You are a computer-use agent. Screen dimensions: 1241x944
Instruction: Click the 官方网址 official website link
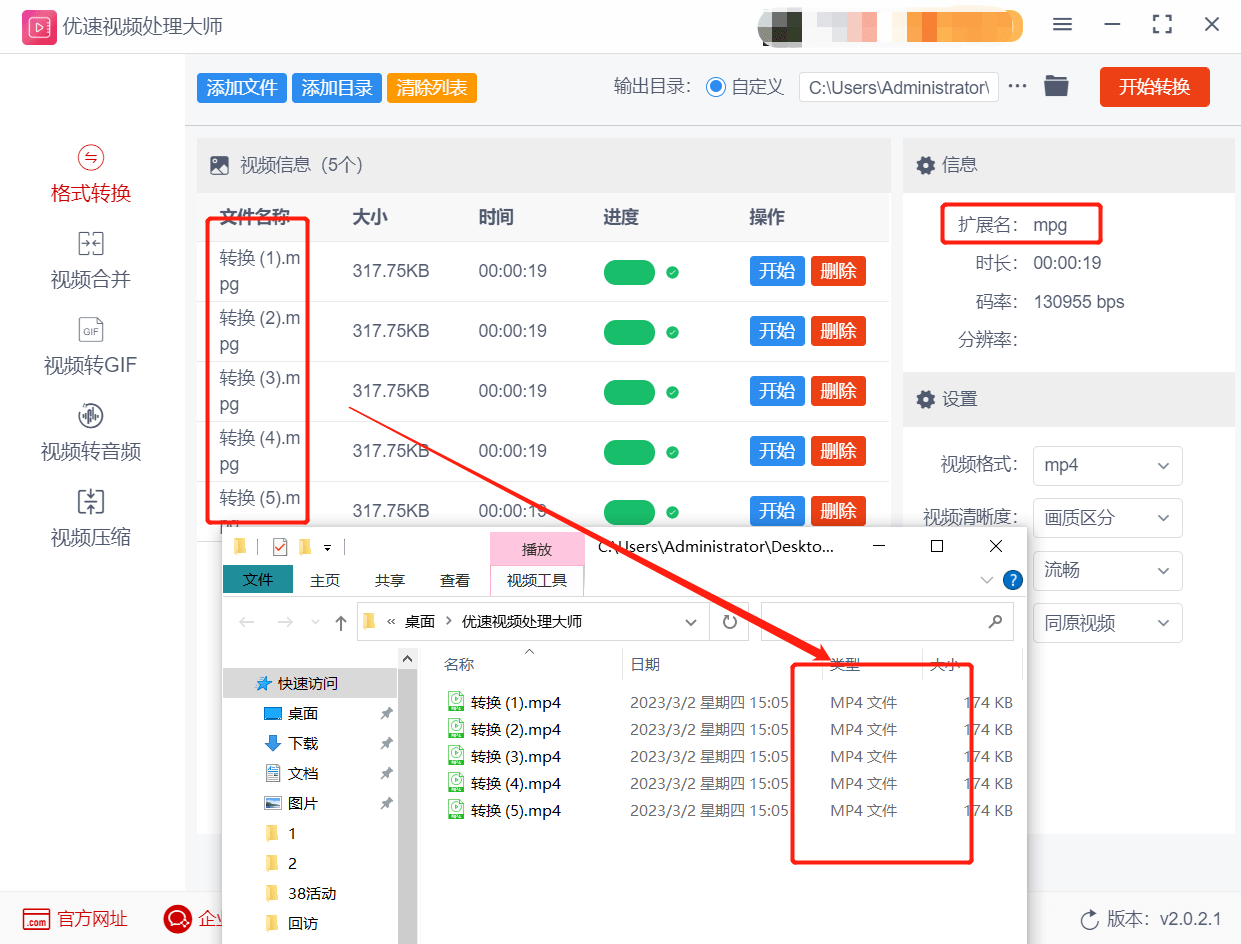[76, 919]
